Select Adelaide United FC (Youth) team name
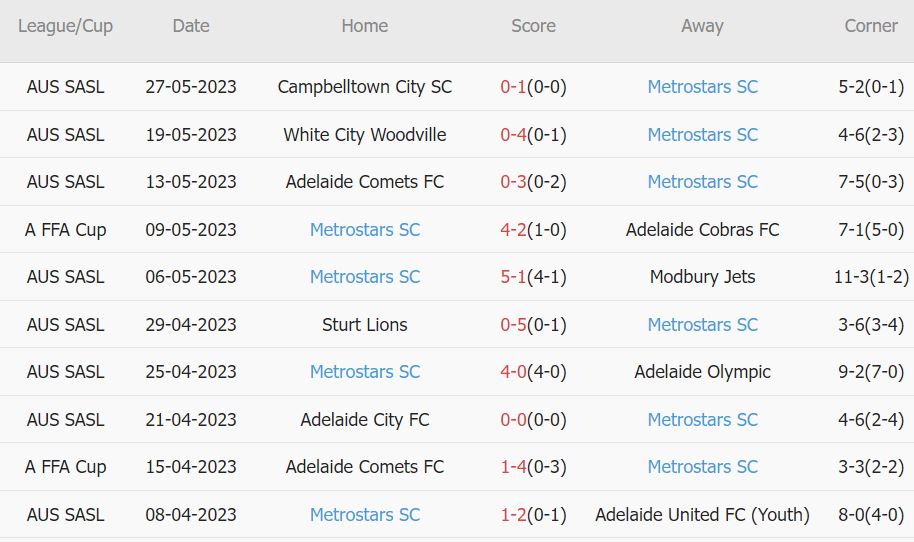This screenshot has width=914, height=542. pos(702,515)
